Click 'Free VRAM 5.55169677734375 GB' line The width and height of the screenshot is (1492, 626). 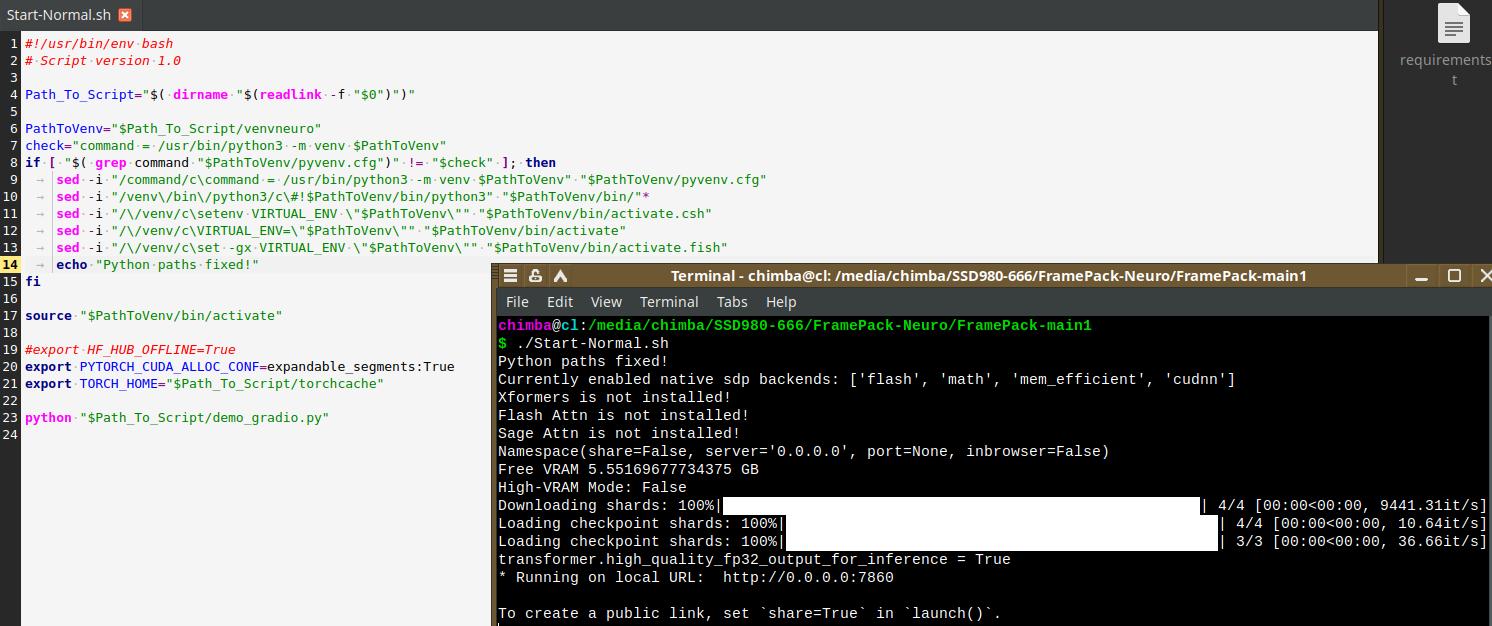pos(628,470)
